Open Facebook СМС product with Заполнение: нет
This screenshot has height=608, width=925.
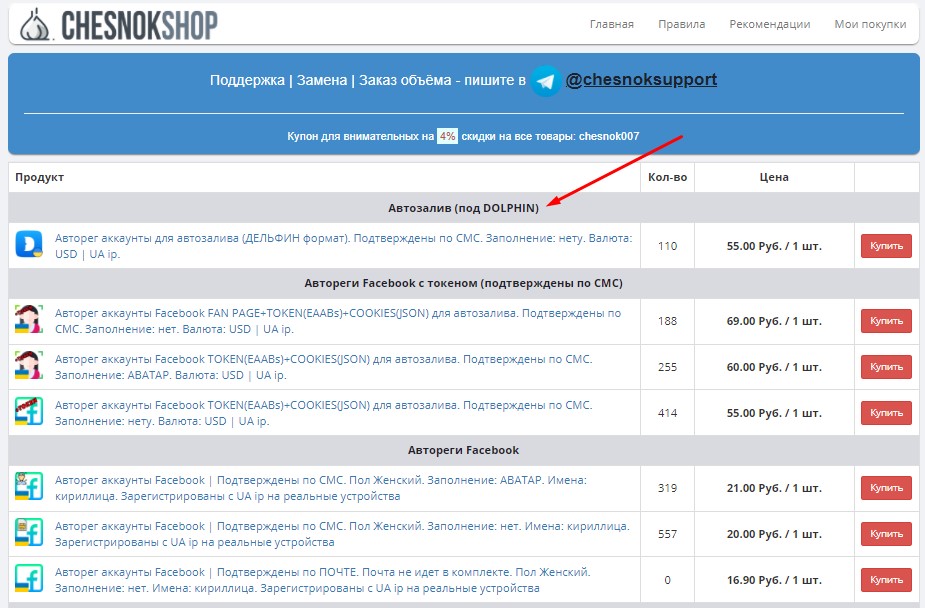342,534
